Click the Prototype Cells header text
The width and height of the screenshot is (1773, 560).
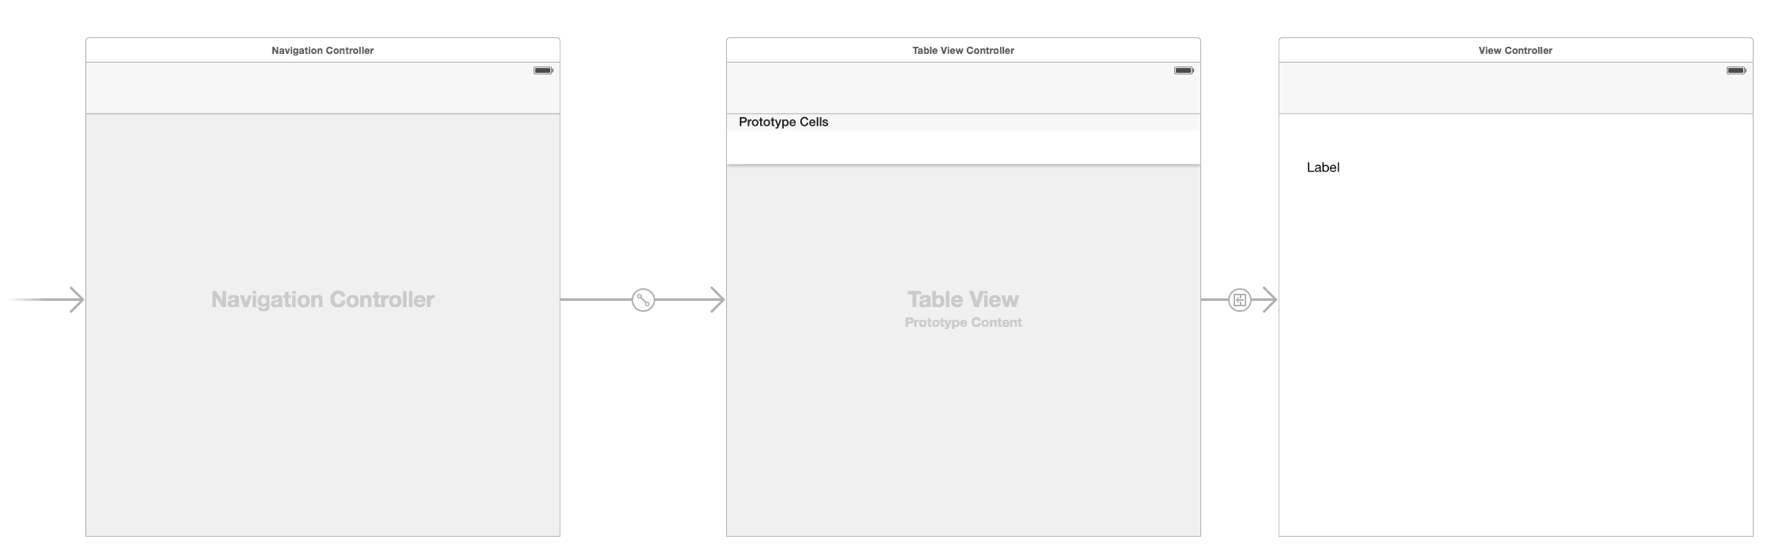pos(783,122)
